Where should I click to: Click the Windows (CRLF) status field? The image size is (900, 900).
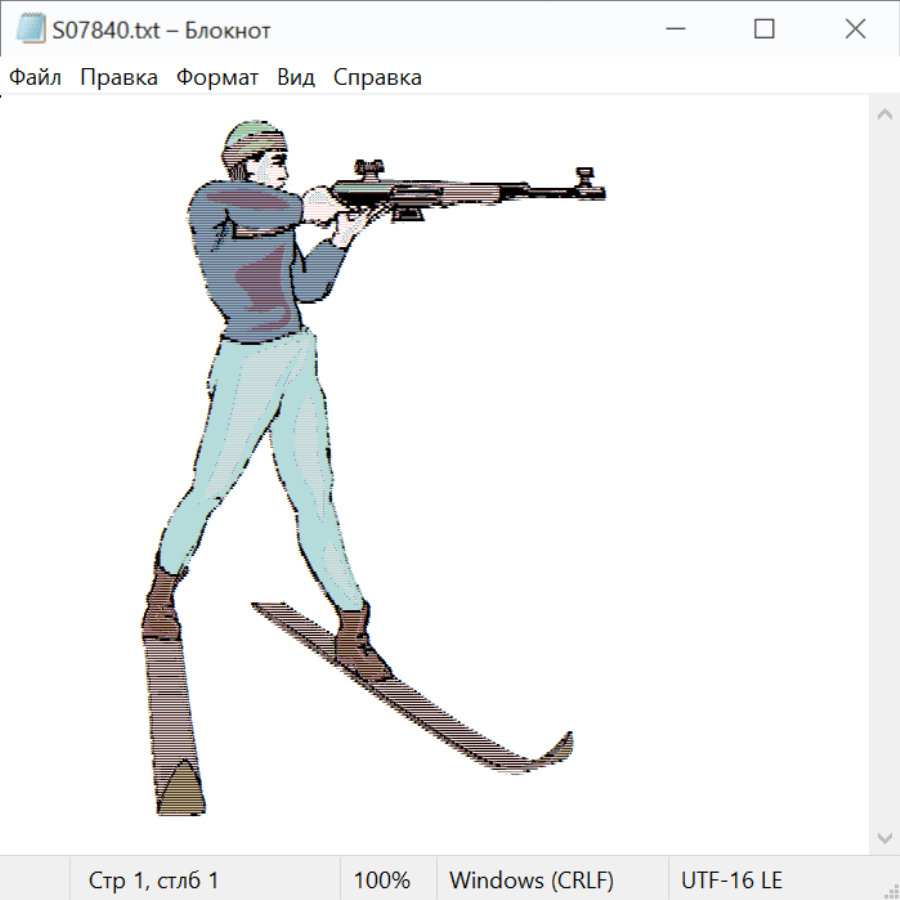(531, 880)
